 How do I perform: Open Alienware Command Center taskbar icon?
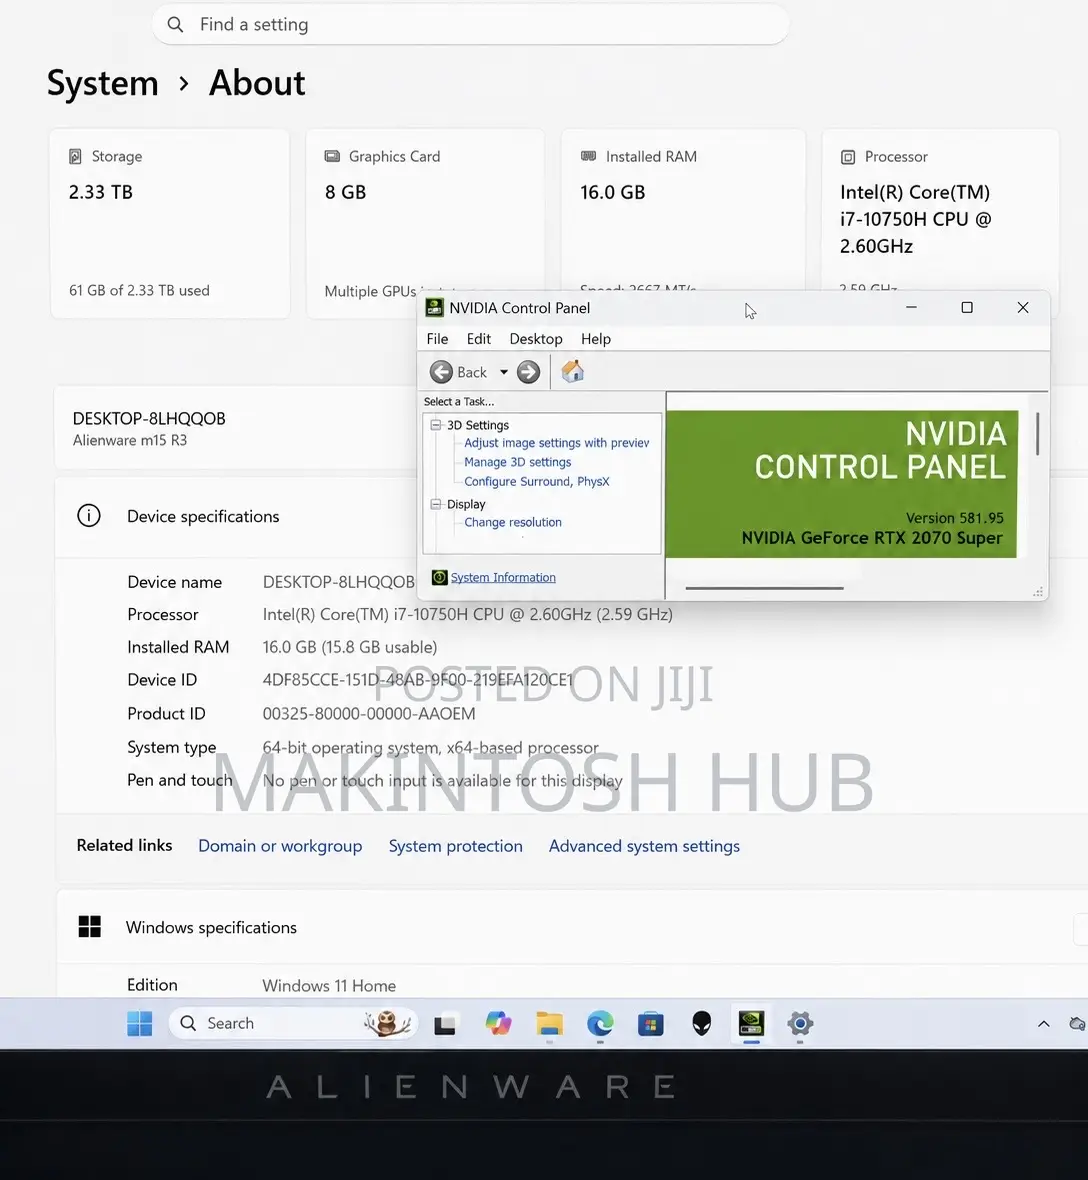click(x=701, y=1023)
